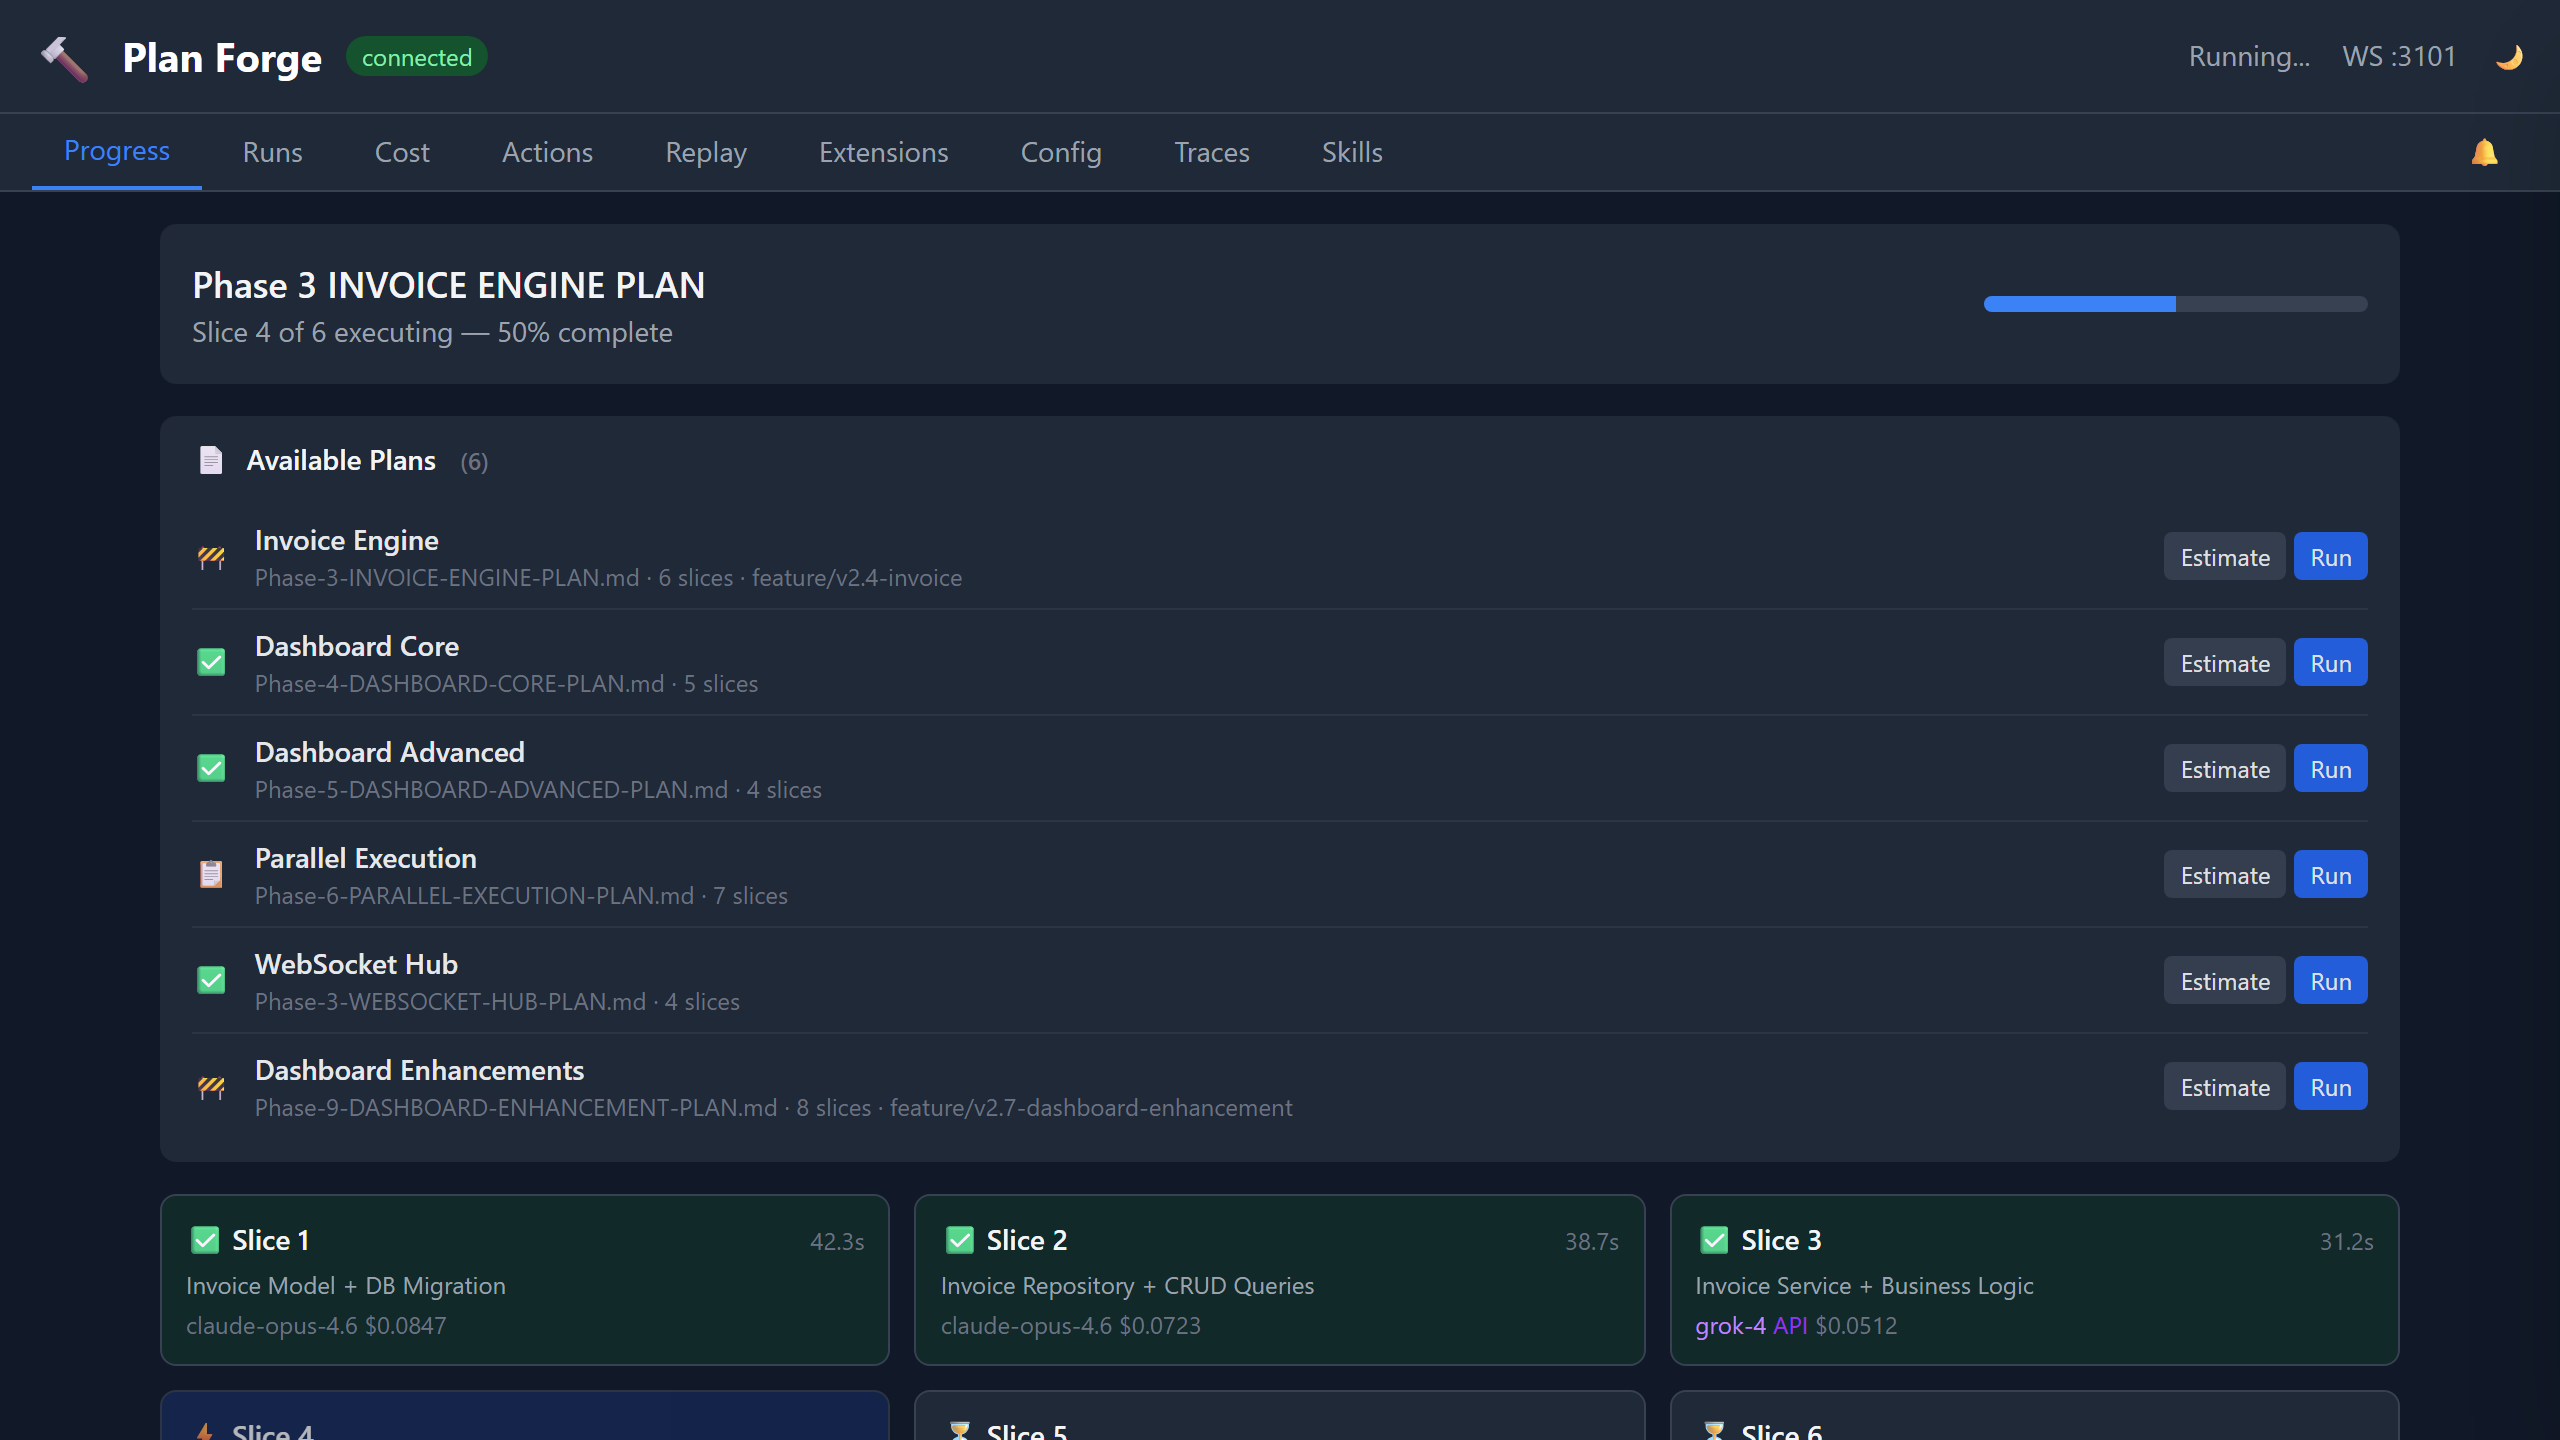This screenshot has width=2560, height=1440.
Task: Click the Available Plans document icon
Action: click(x=211, y=460)
